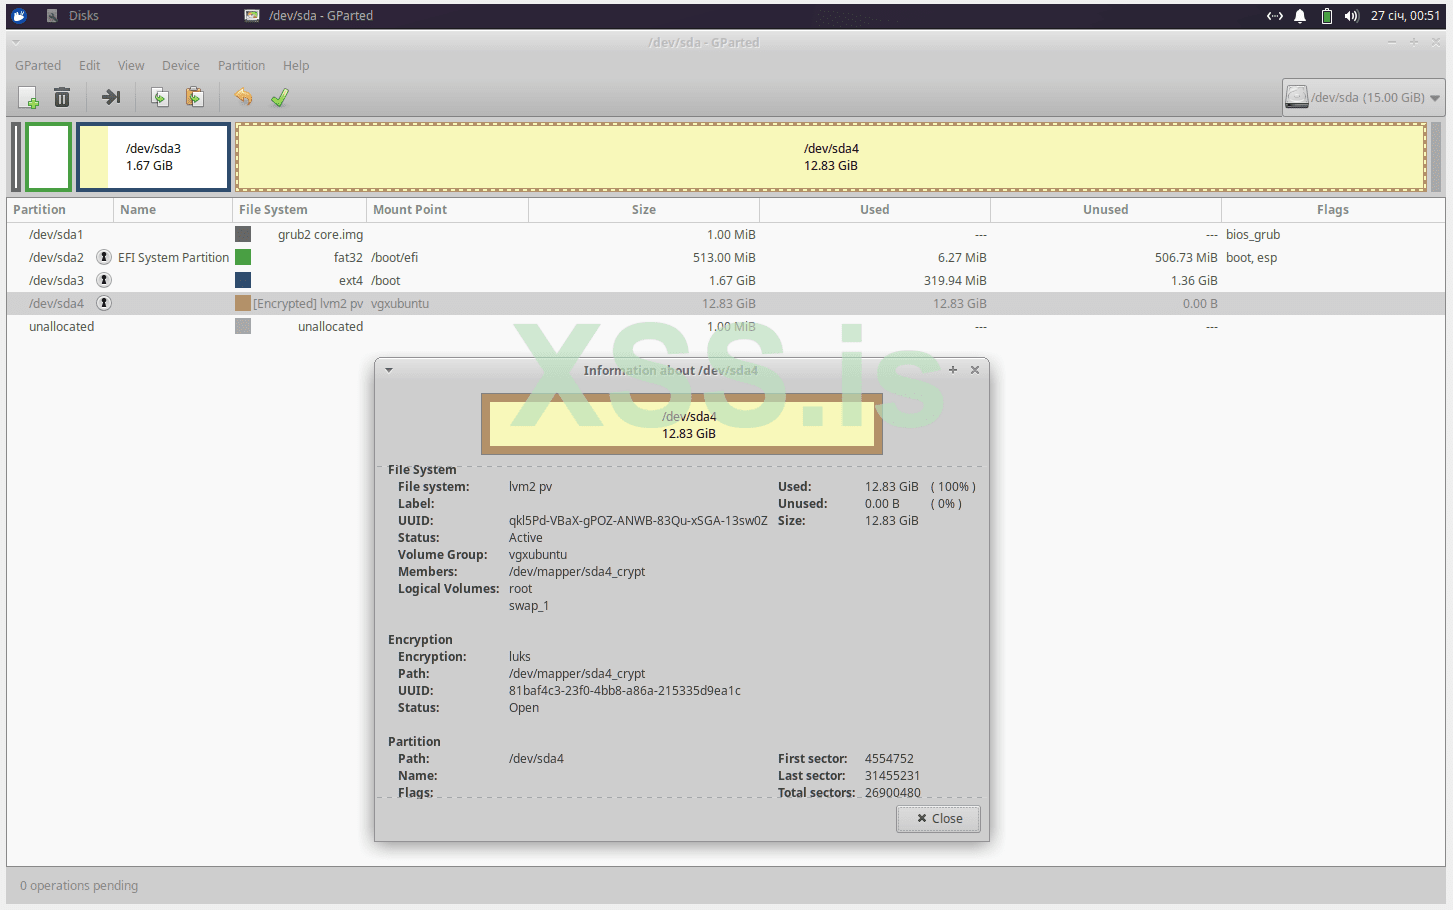Click the /dev/sda - GParted panel task button
The width and height of the screenshot is (1453, 910).
click(x=309, y=16)
